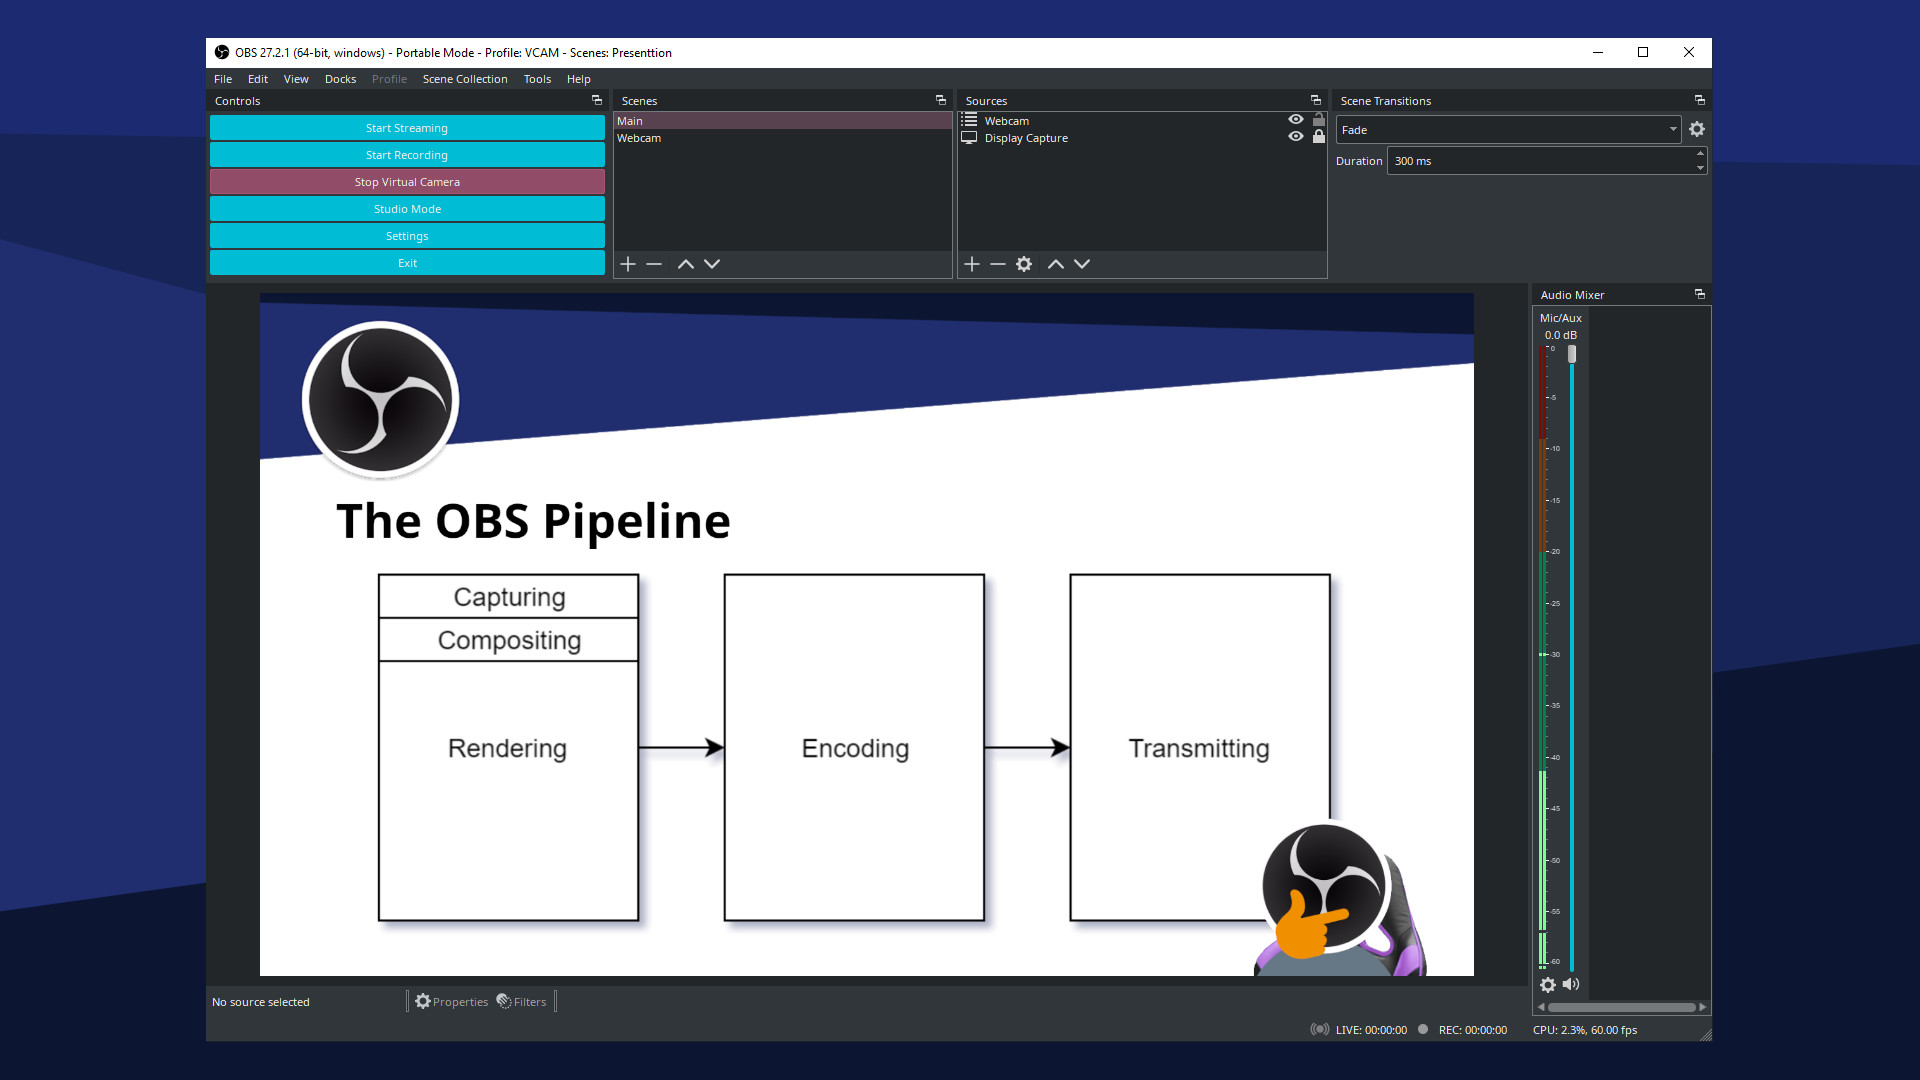Move source up with the up arrow icon
Viewport: 1920px width, 1080px height.
[x=1056, y=264]
